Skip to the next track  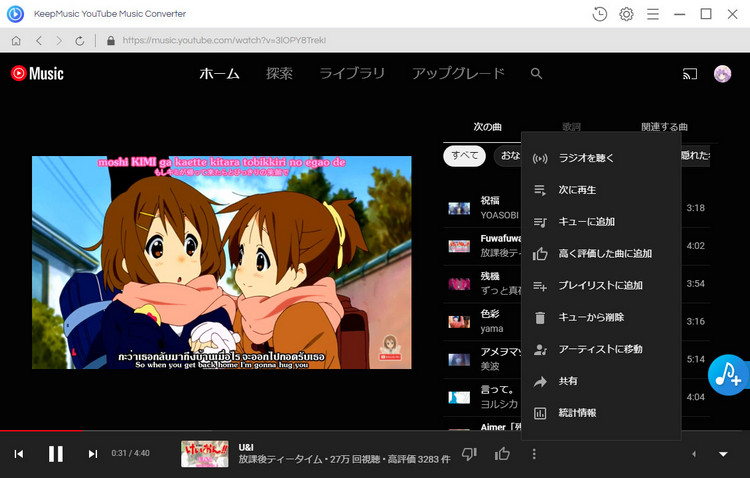coord(93,454)
